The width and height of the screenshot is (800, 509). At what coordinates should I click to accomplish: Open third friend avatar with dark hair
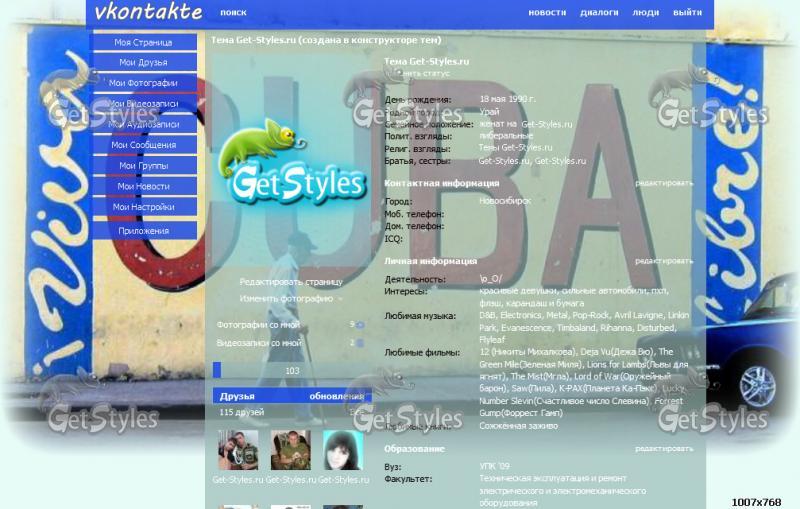coord(343,450)
